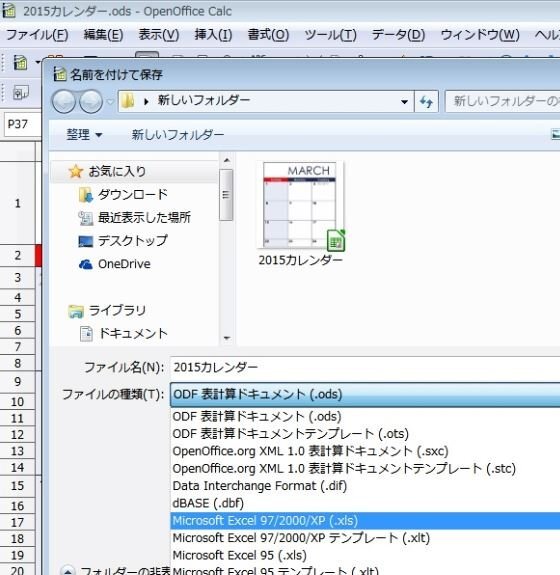Open the ウィンドウ(W) menu
The height and width of the screenshot is (575, 560).
(480, 35)
